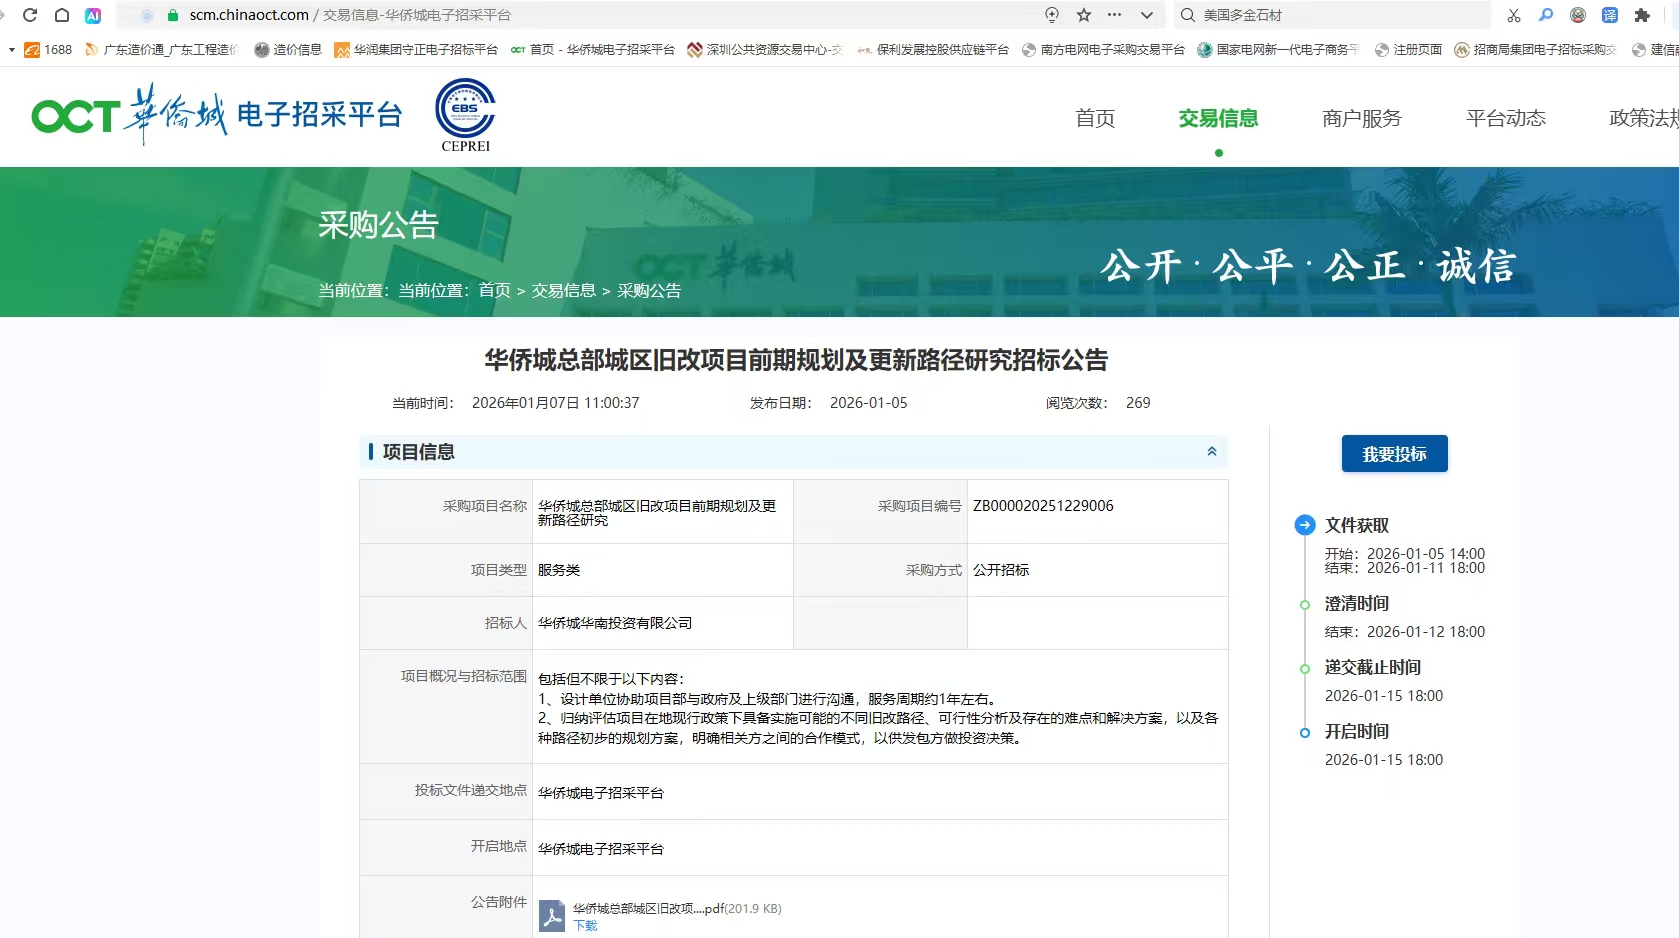
Task: Open the AI assistant icon in toolbar
Action: coord(93,15)
